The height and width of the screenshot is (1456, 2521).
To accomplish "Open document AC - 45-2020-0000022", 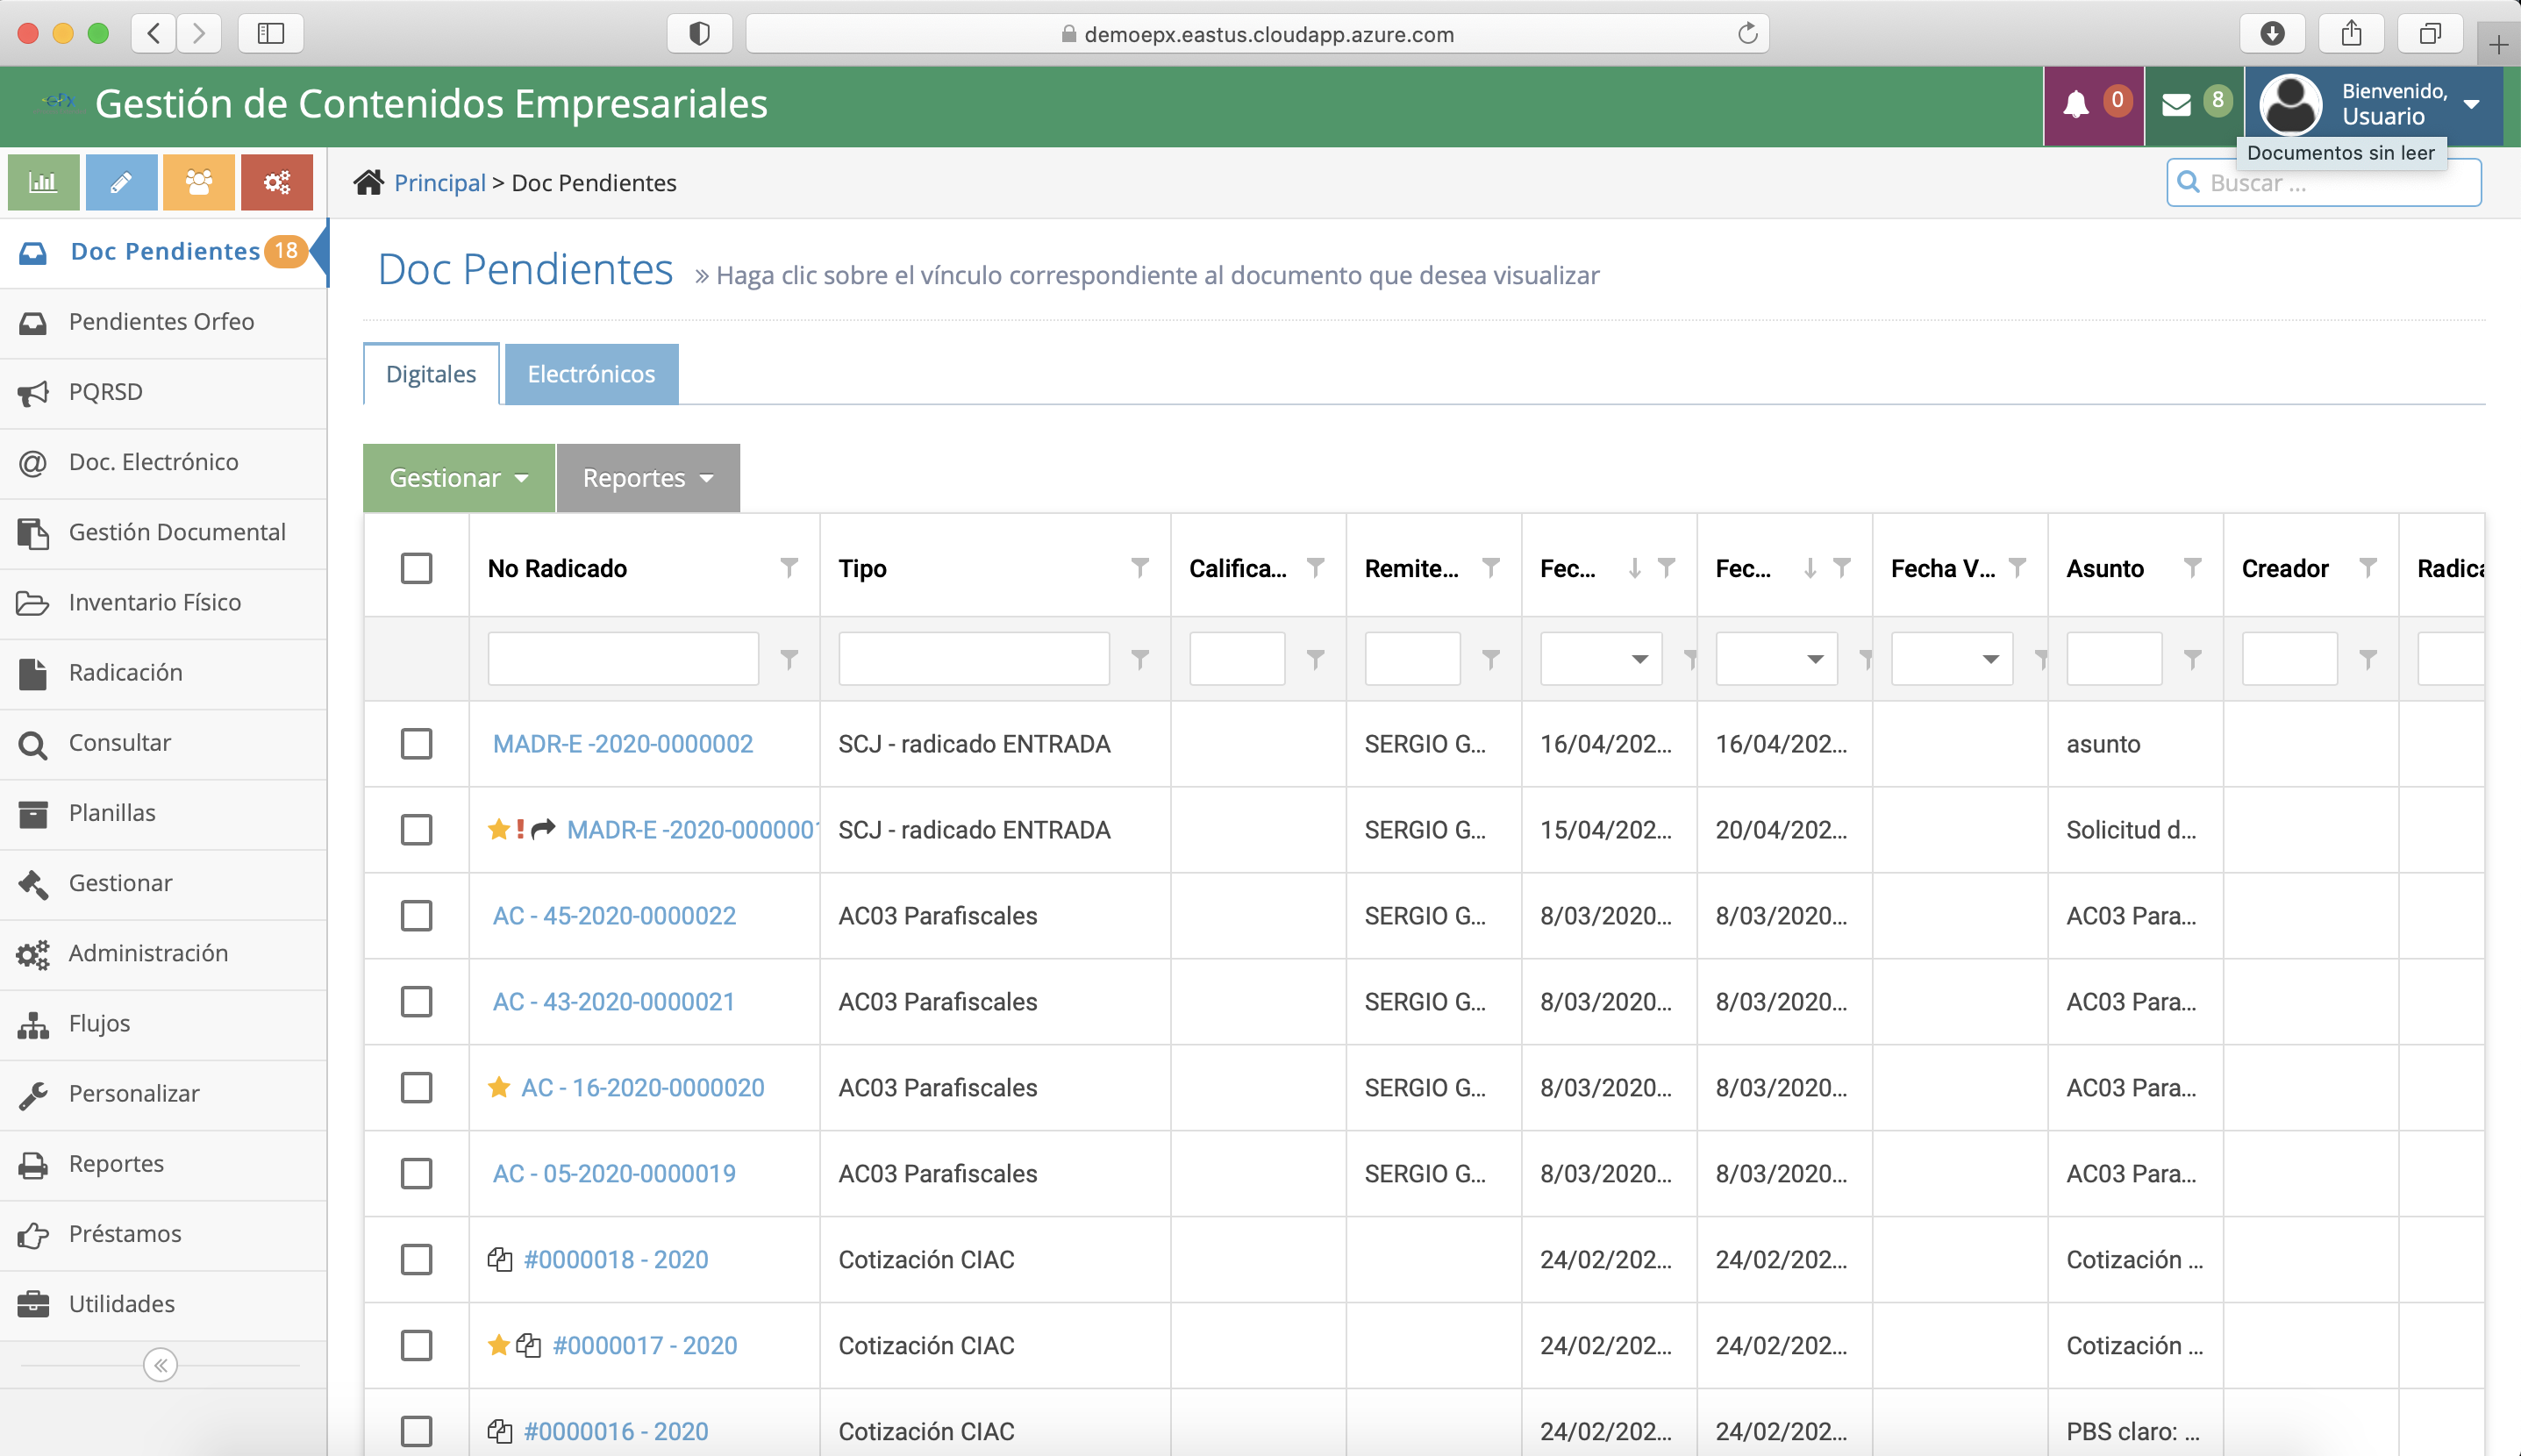I will tap(614, 916).
